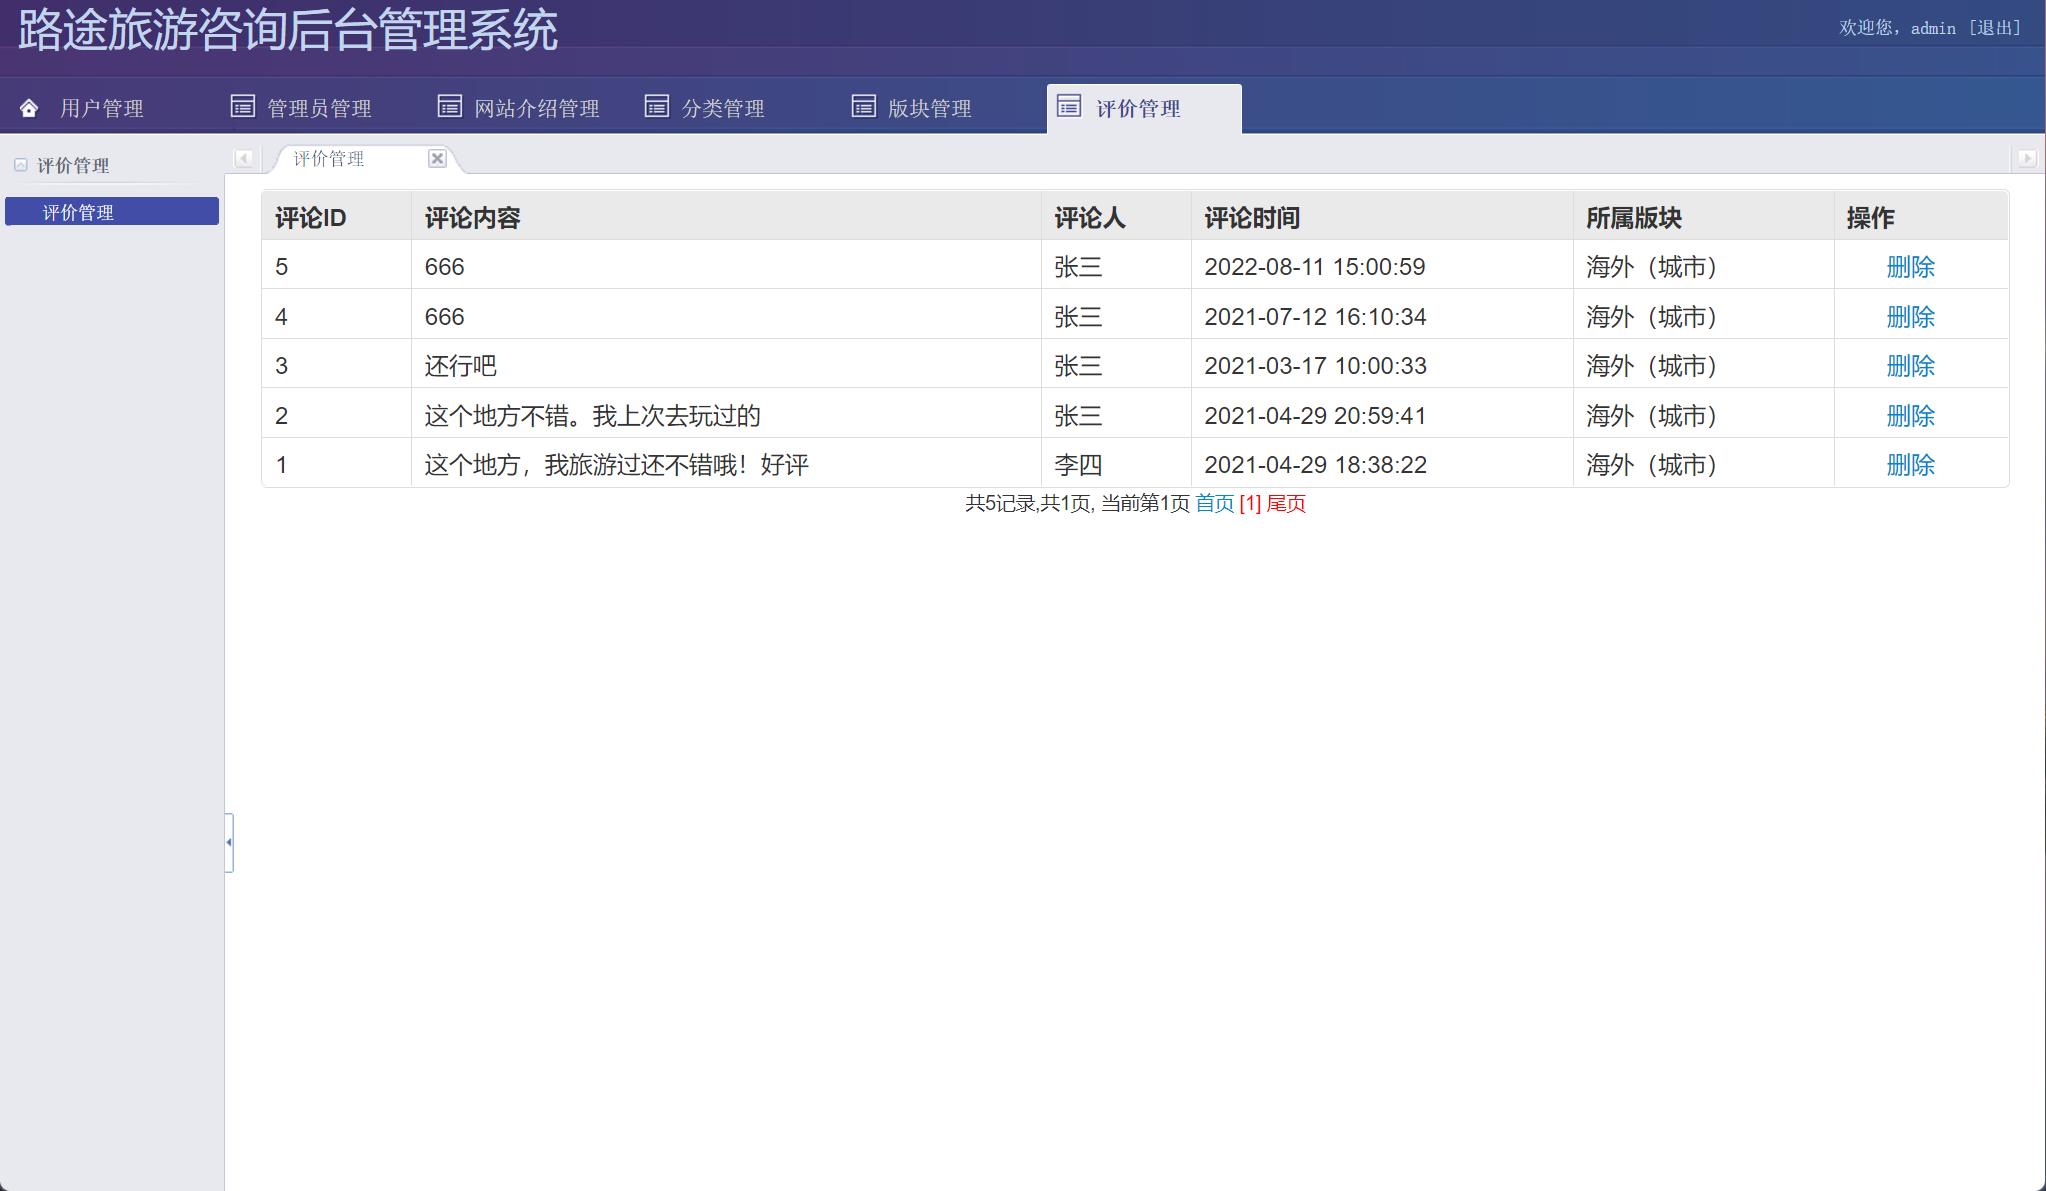Delete comment with ID 5

point(1910,267)
